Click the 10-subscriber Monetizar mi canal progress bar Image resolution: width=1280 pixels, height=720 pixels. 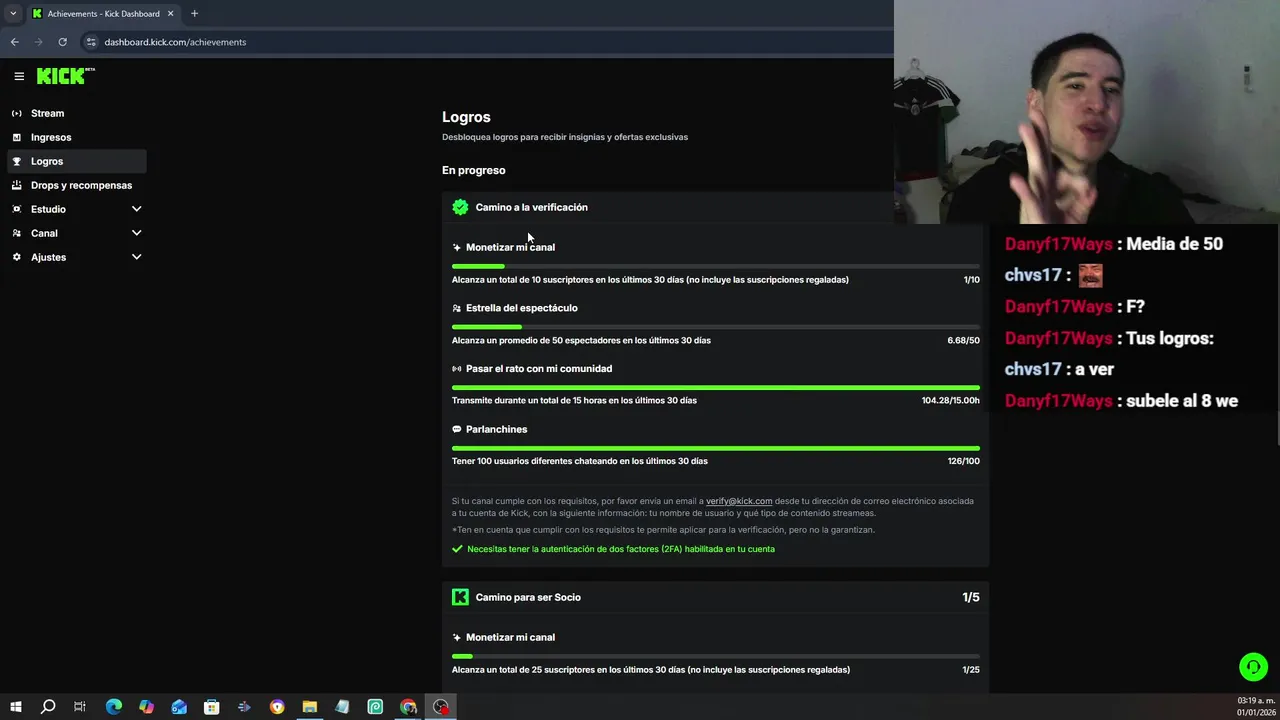(x=716, y=266)
